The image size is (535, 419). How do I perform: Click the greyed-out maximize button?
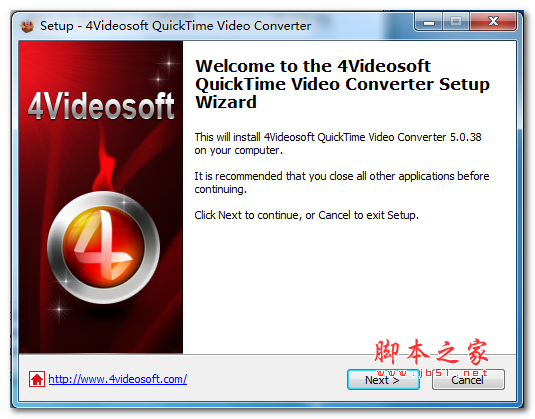click(x=456, y=22)
